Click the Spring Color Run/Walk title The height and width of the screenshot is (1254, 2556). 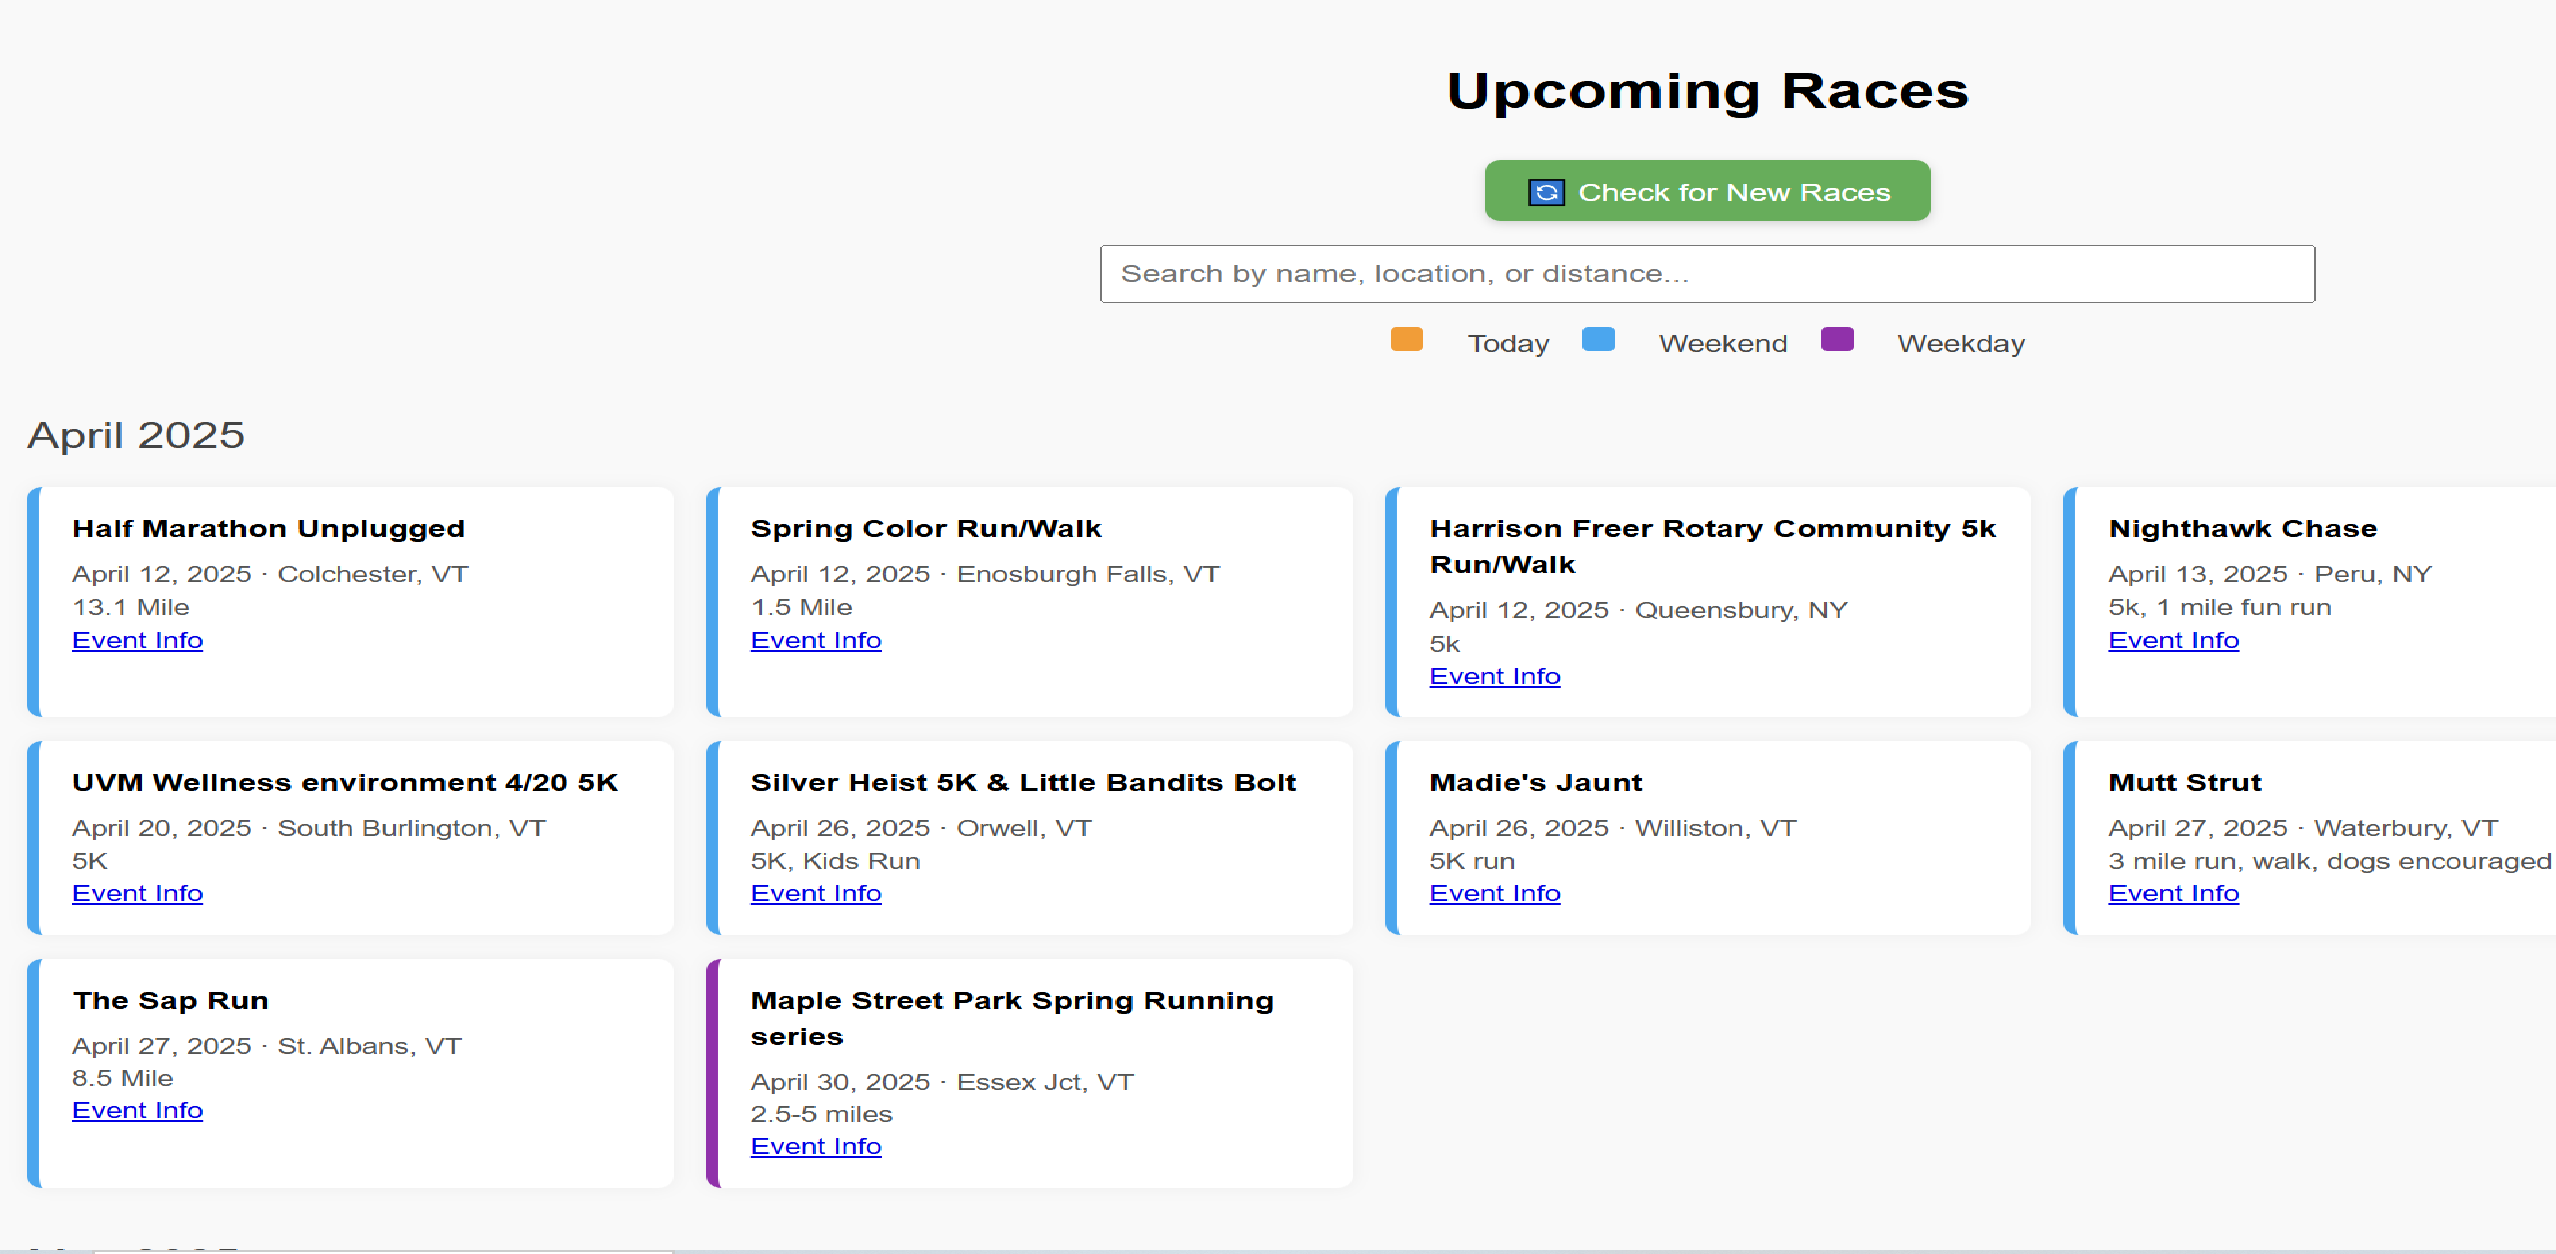click(926, 528)
